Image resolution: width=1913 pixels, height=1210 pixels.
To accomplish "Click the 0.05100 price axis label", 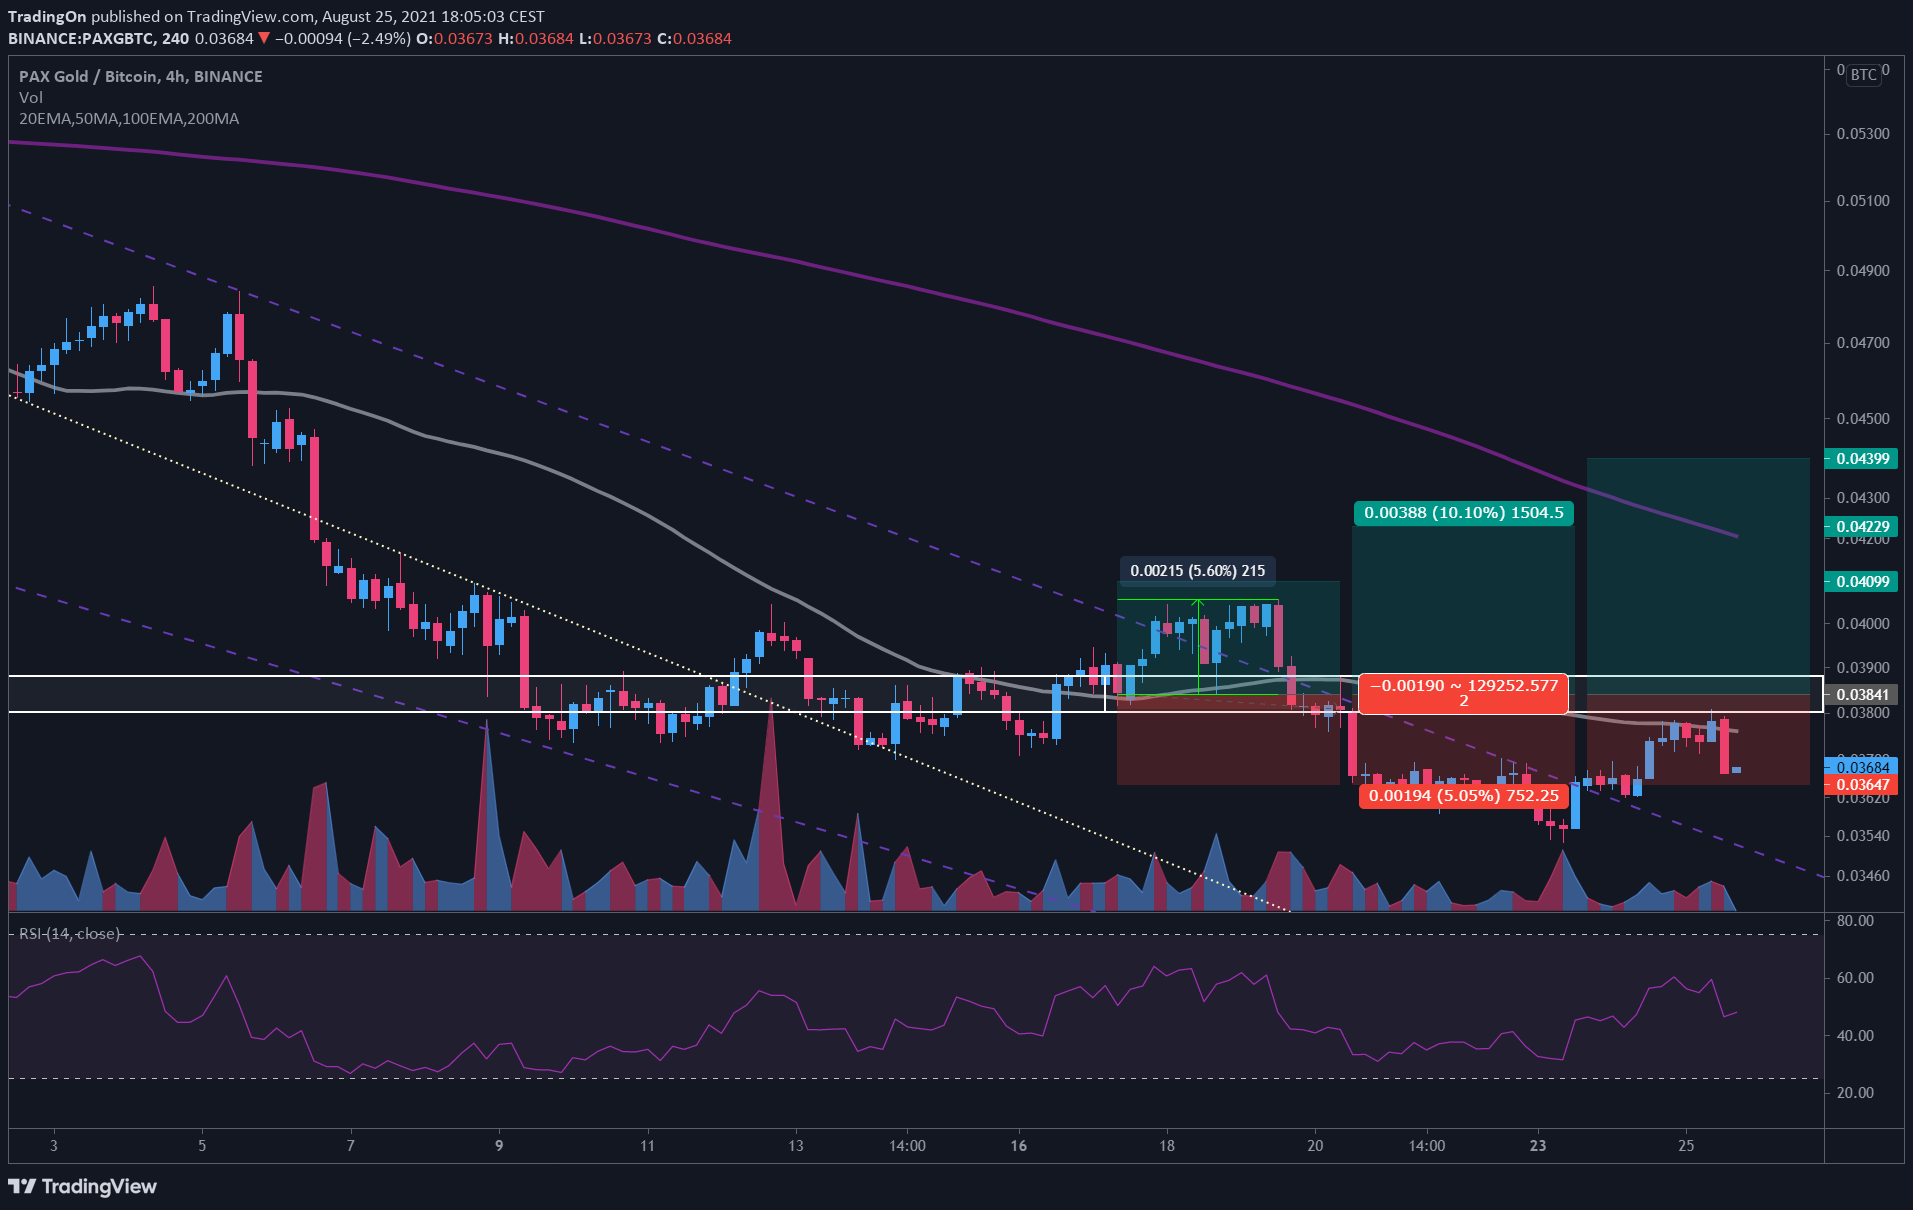I will tap(1863, 201).
